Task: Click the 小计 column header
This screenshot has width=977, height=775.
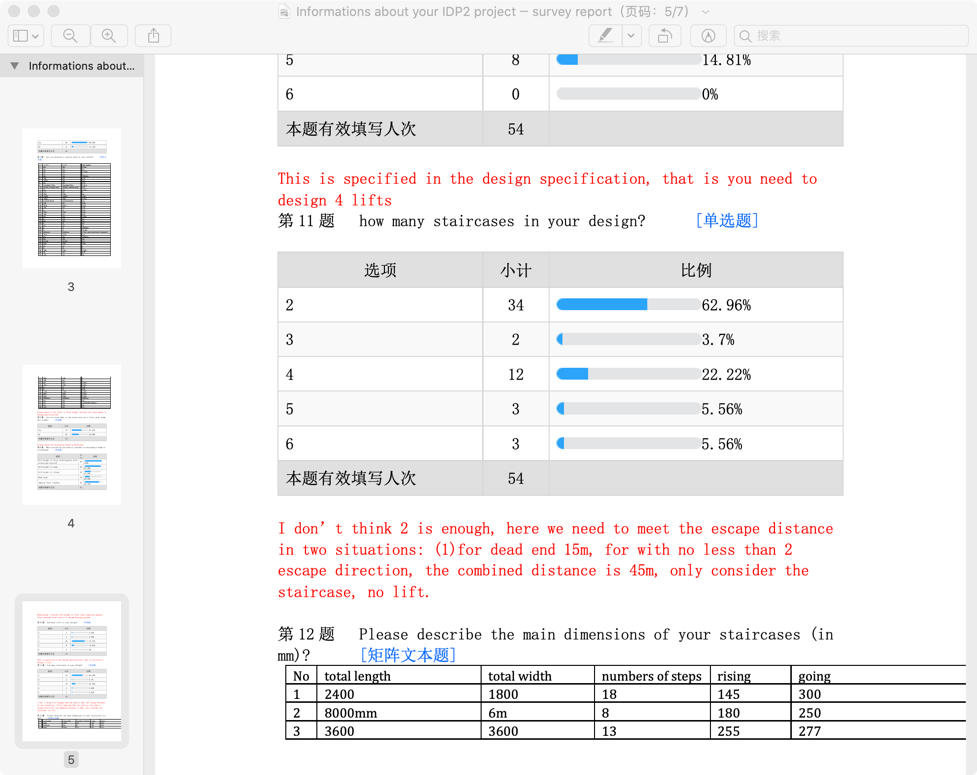Action: pyautogui.click(x=516, y=270)
